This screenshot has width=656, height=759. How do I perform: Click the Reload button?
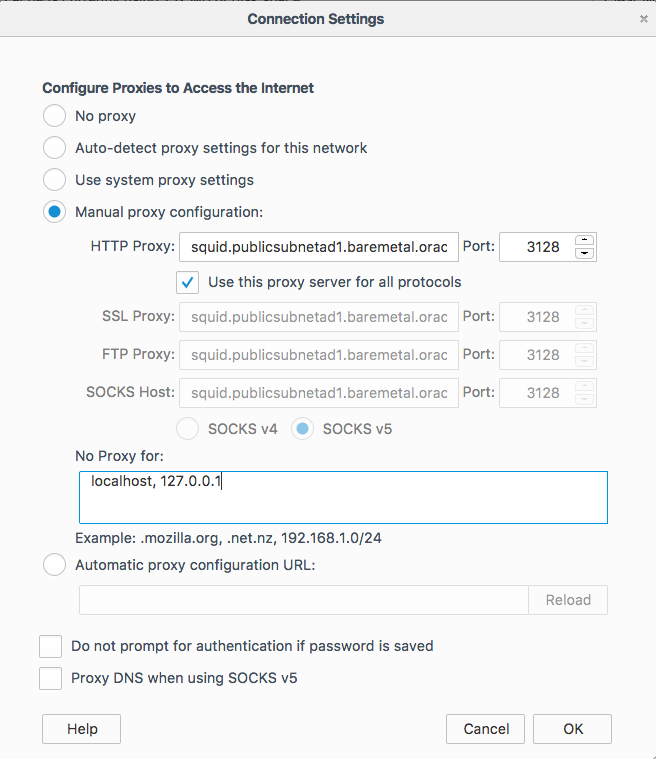click(x=568, y=600)
